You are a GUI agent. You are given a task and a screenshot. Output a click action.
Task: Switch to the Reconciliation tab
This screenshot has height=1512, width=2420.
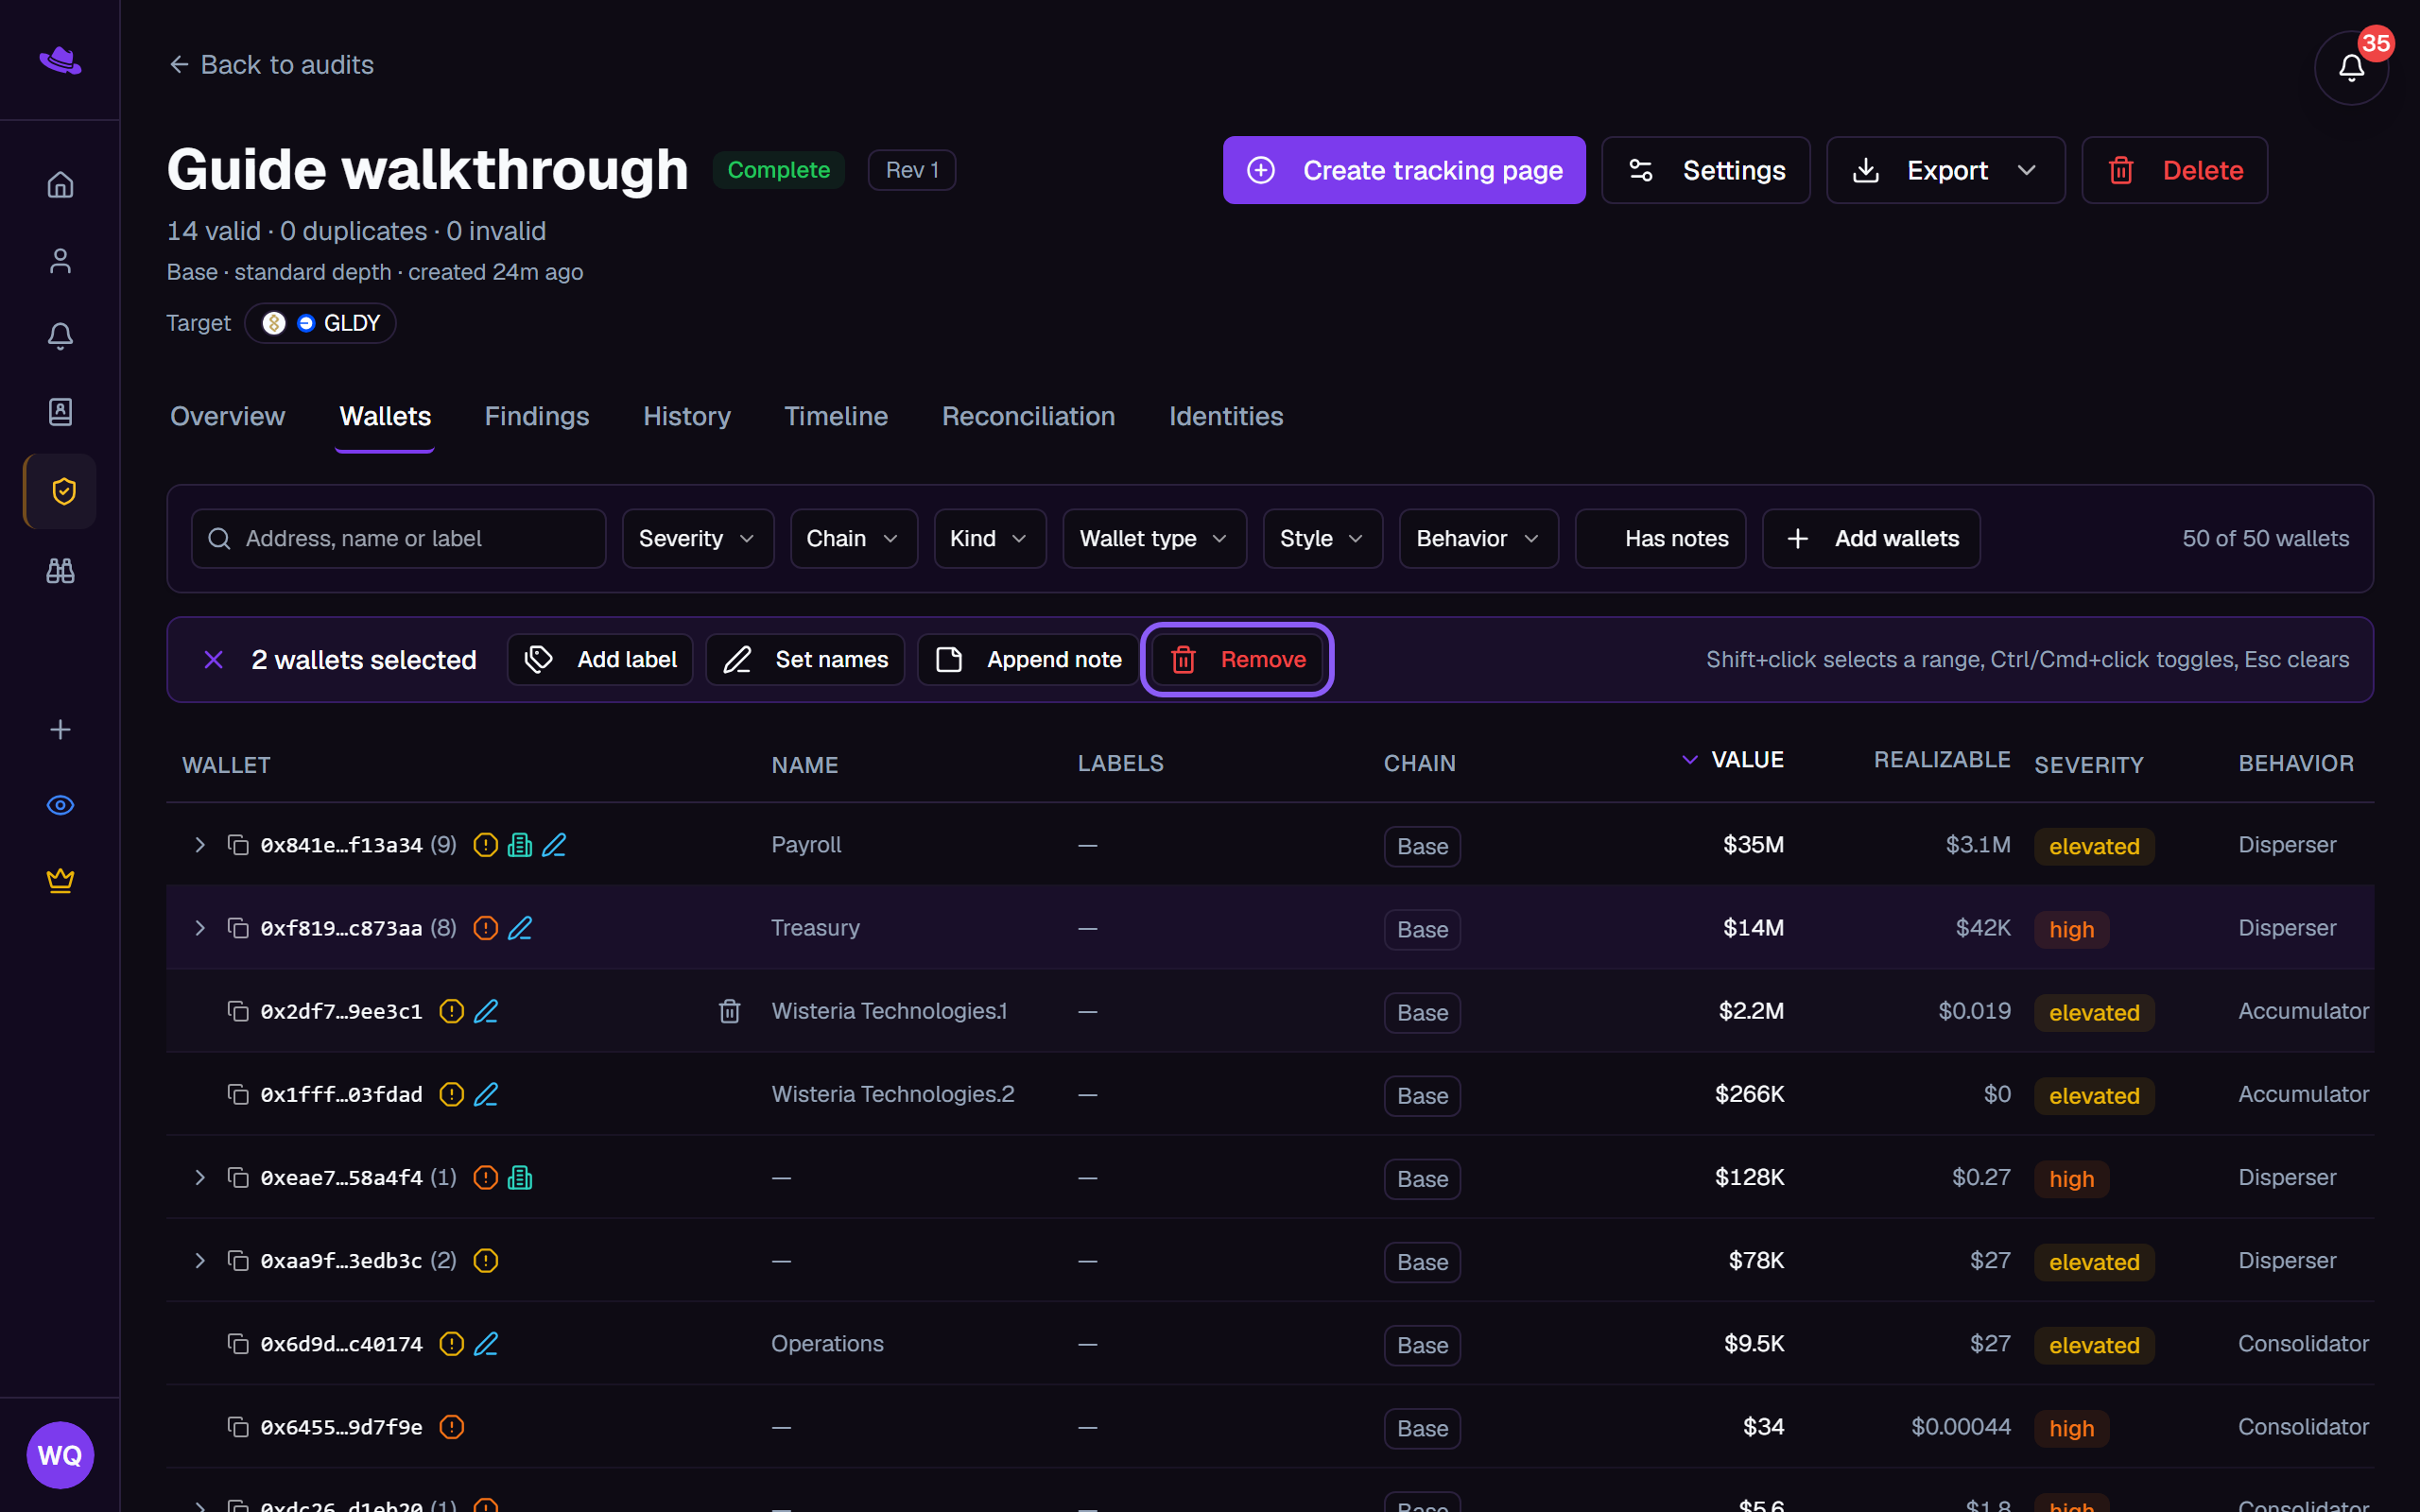click(x=1028, y=416)
